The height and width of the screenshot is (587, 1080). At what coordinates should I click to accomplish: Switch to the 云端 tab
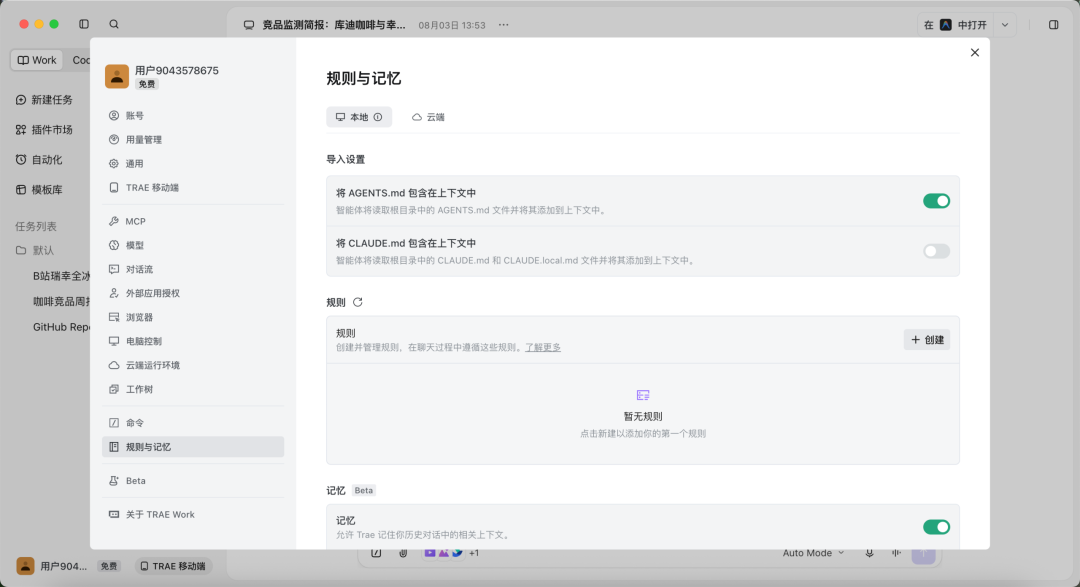428,117
